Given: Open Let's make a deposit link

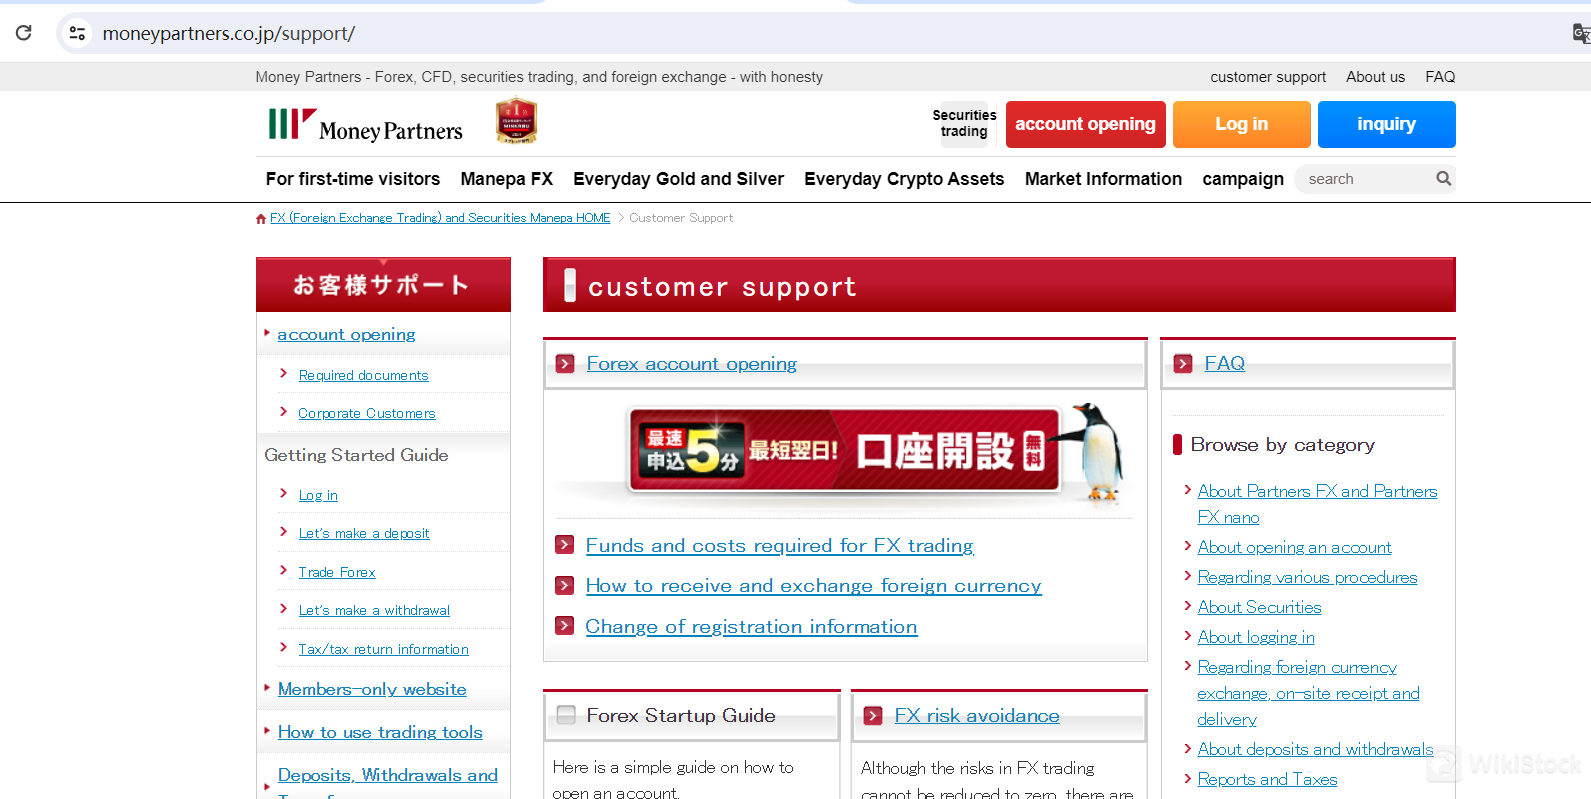Looking at the screenshot, I should pos(364,534).
